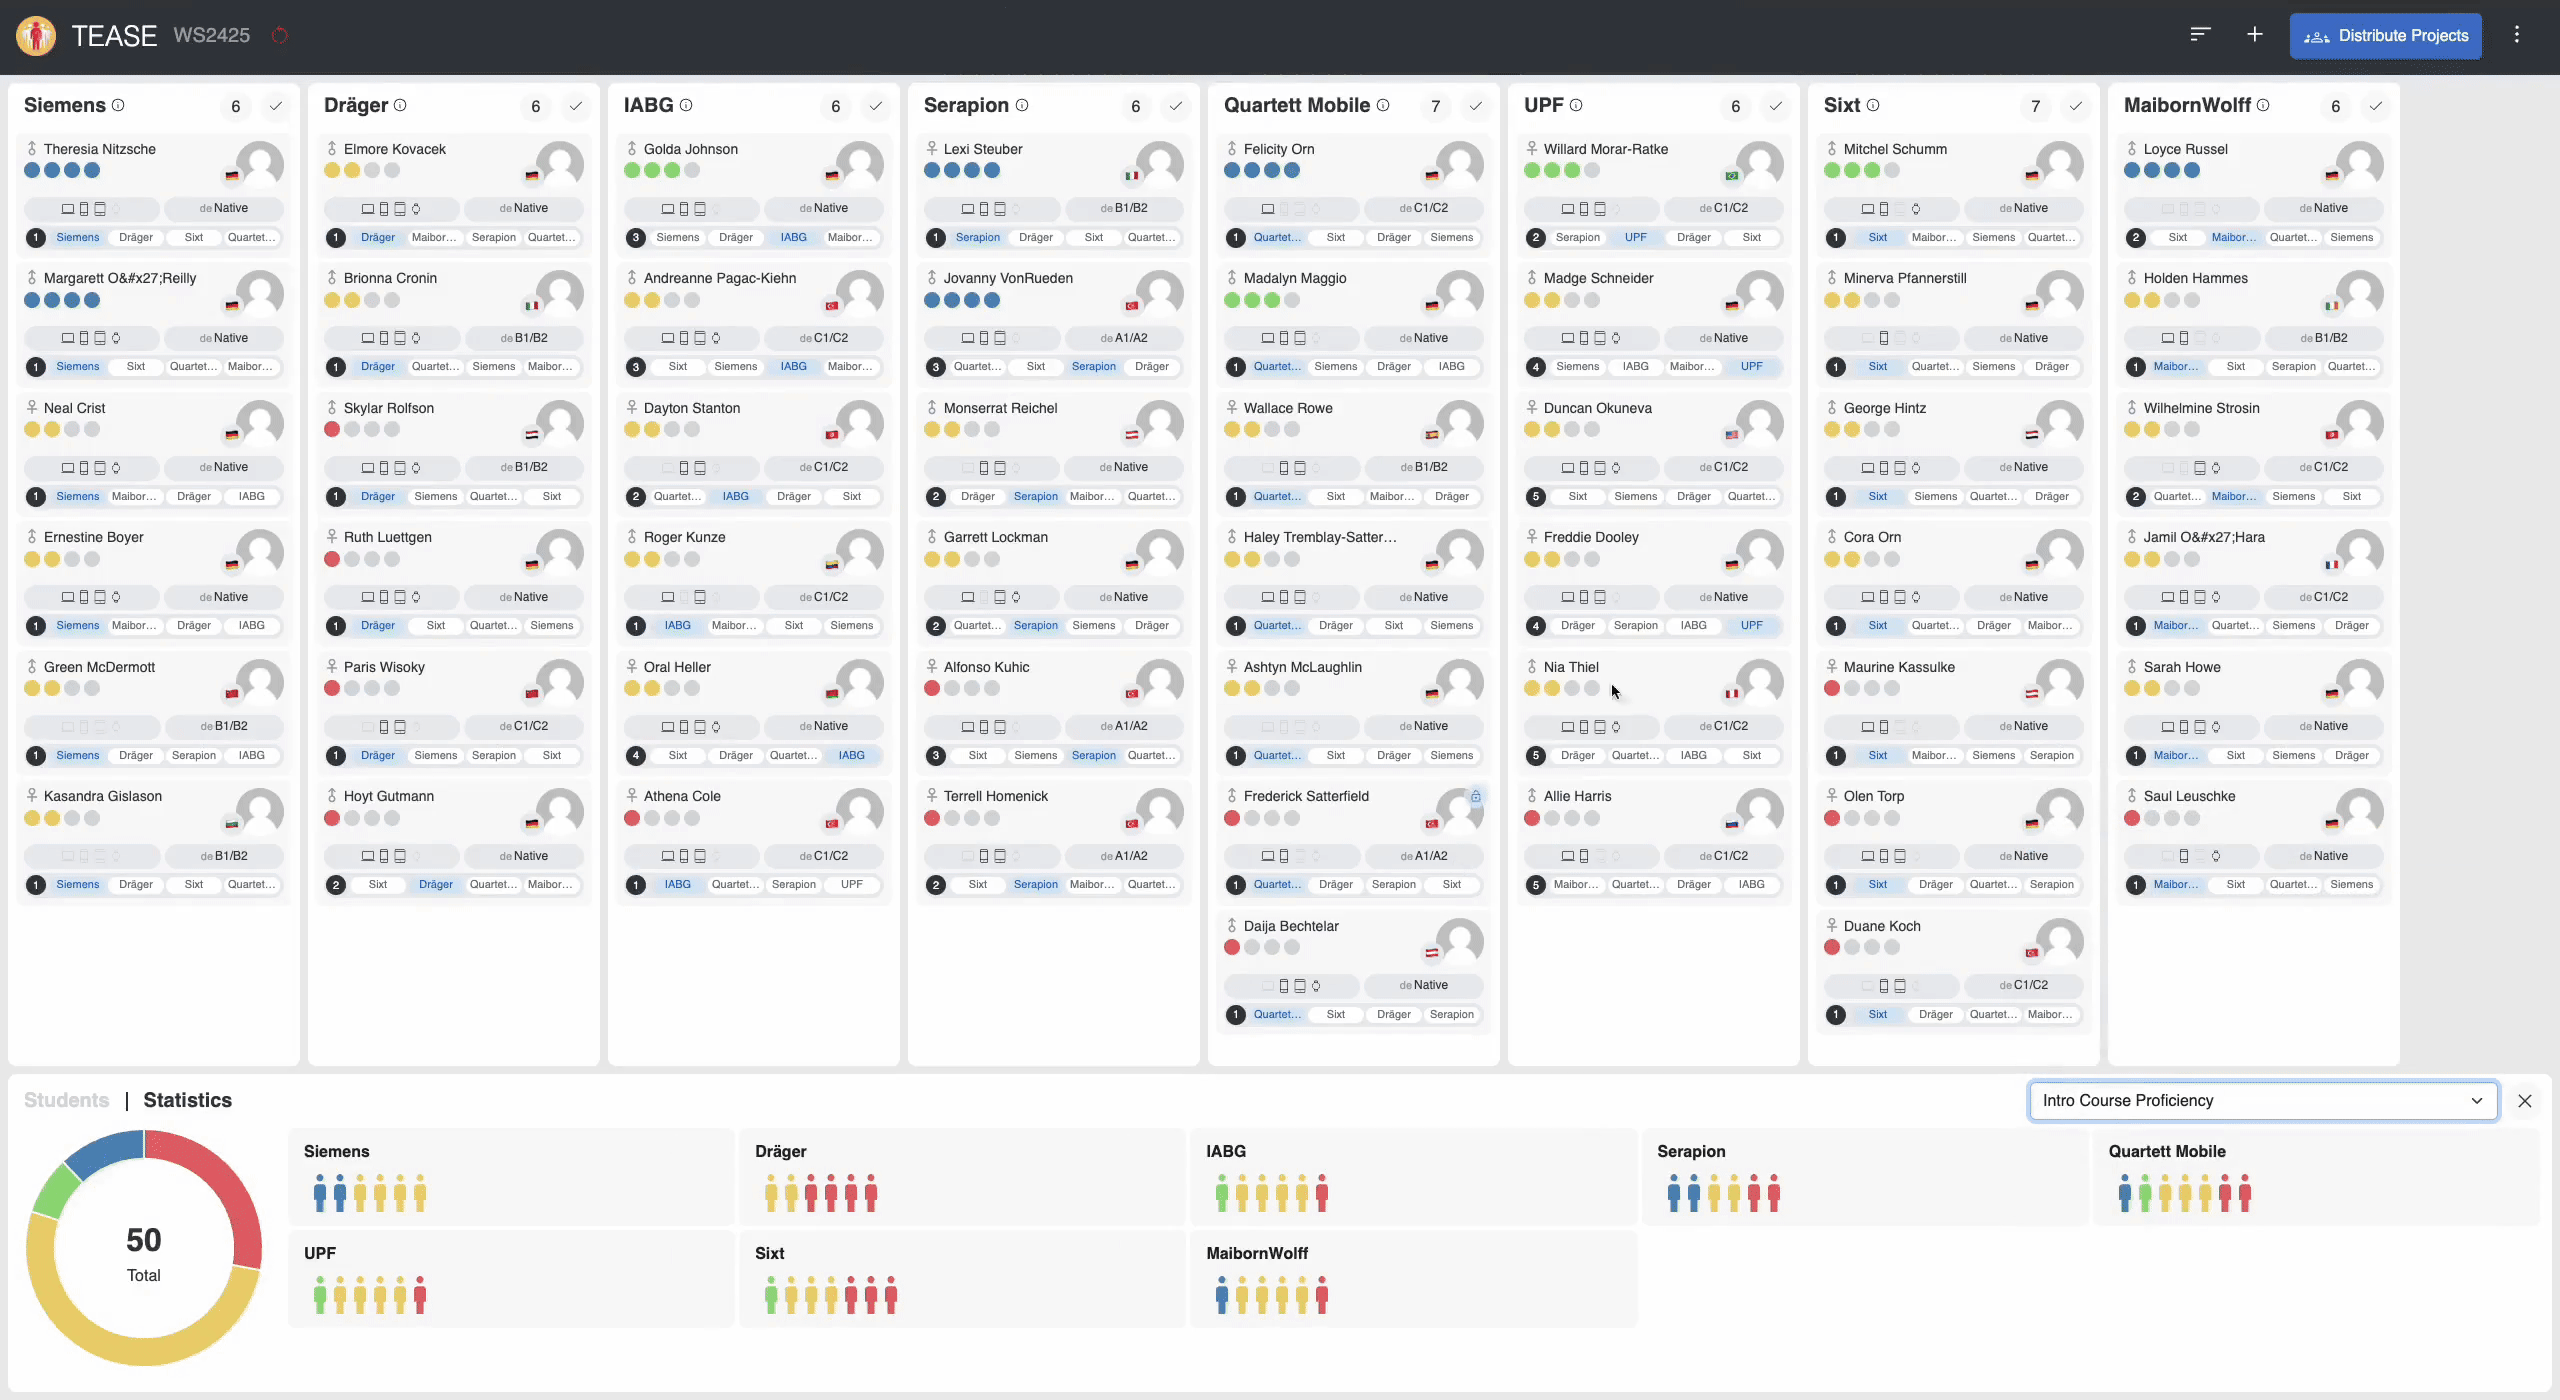Close the statistics panel with the X
Screen dimensions: 2560x1400
click(x=2525, y=1101)
